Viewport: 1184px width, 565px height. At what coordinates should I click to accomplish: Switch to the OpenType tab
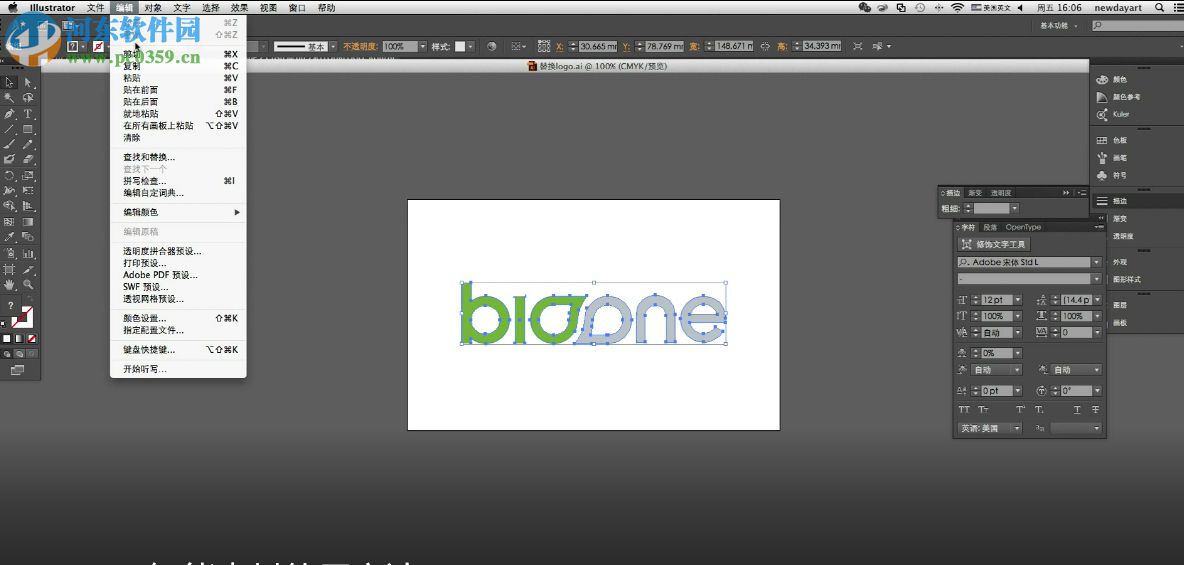point(1023,227)
